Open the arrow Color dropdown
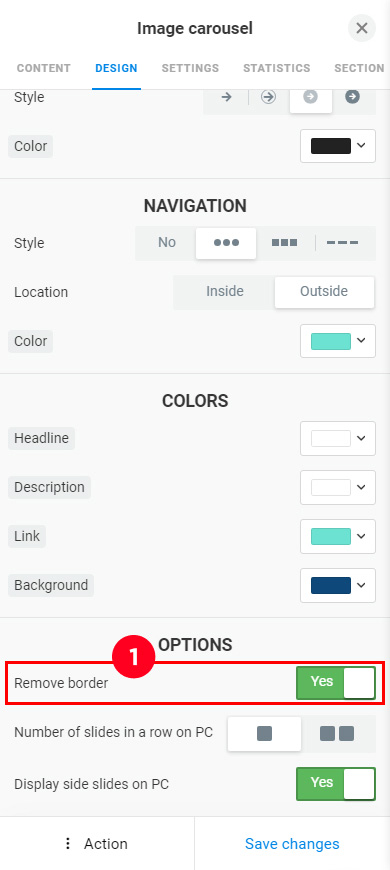 click(338, 146)
